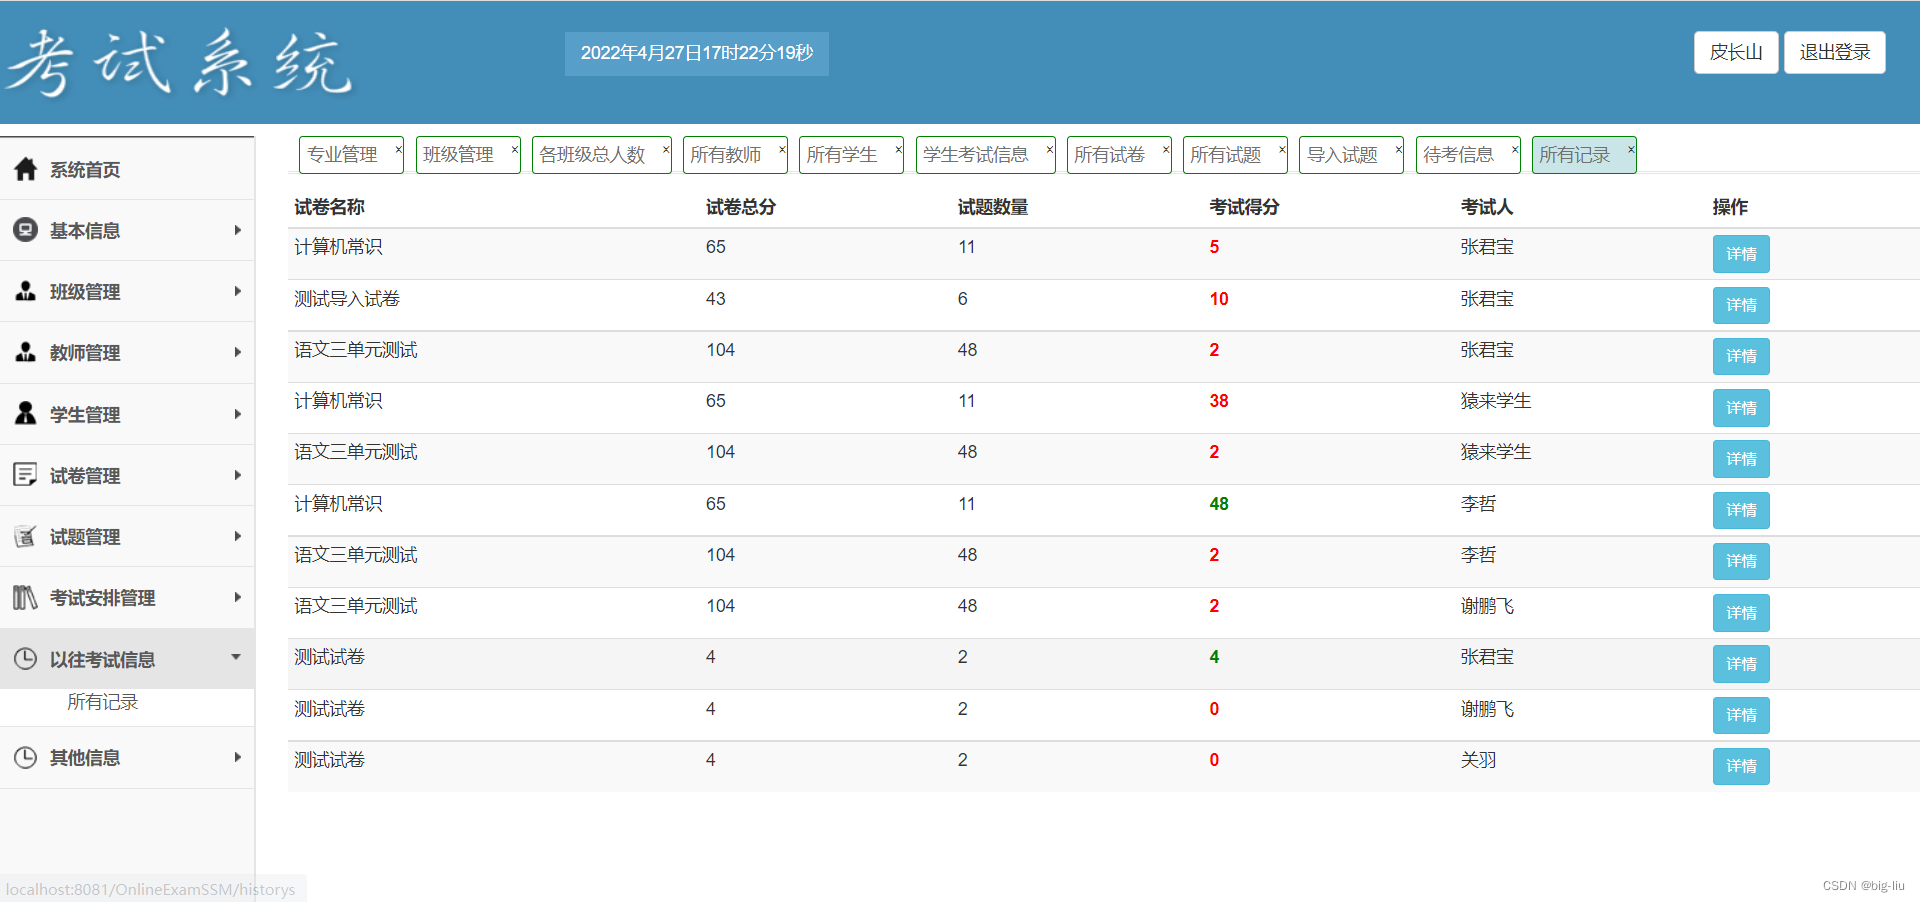Open 详情 for 张君宝's score 5 record
The height and width of the screenshot is (902, 1920).
(1741, 254)
